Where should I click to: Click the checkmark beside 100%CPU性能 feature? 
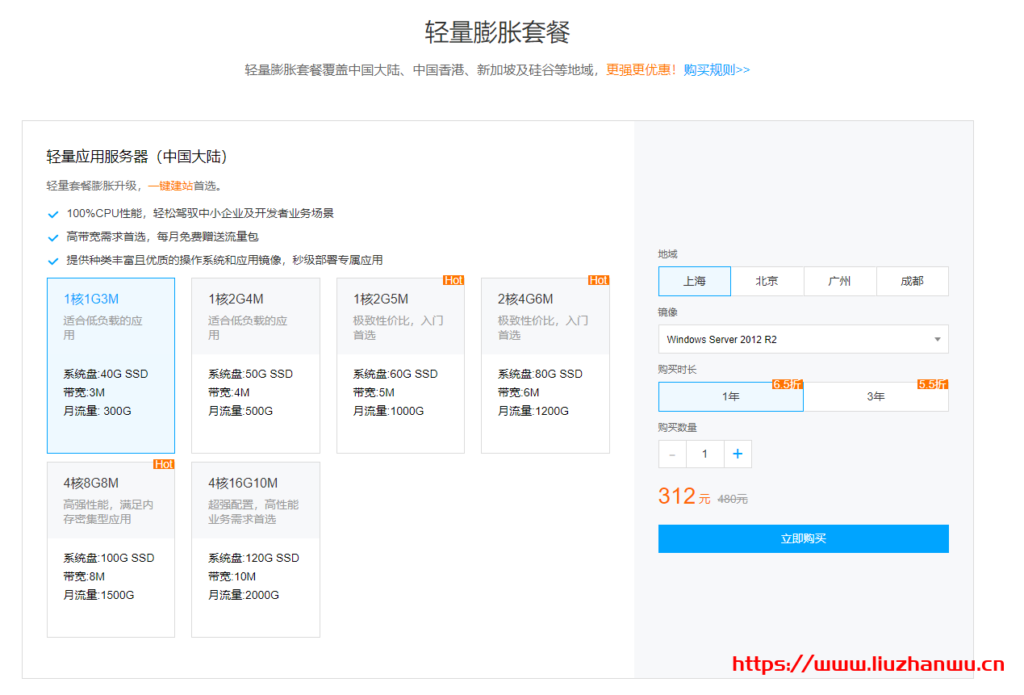(53, 214)
